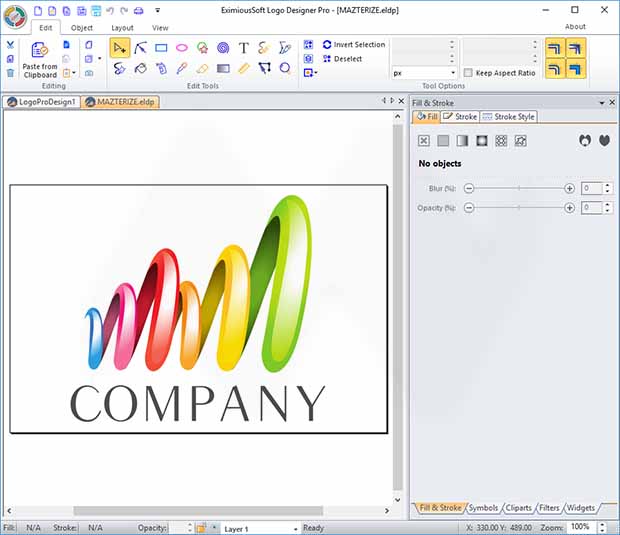Select the Zoom magnifier tool

[285, 68]
